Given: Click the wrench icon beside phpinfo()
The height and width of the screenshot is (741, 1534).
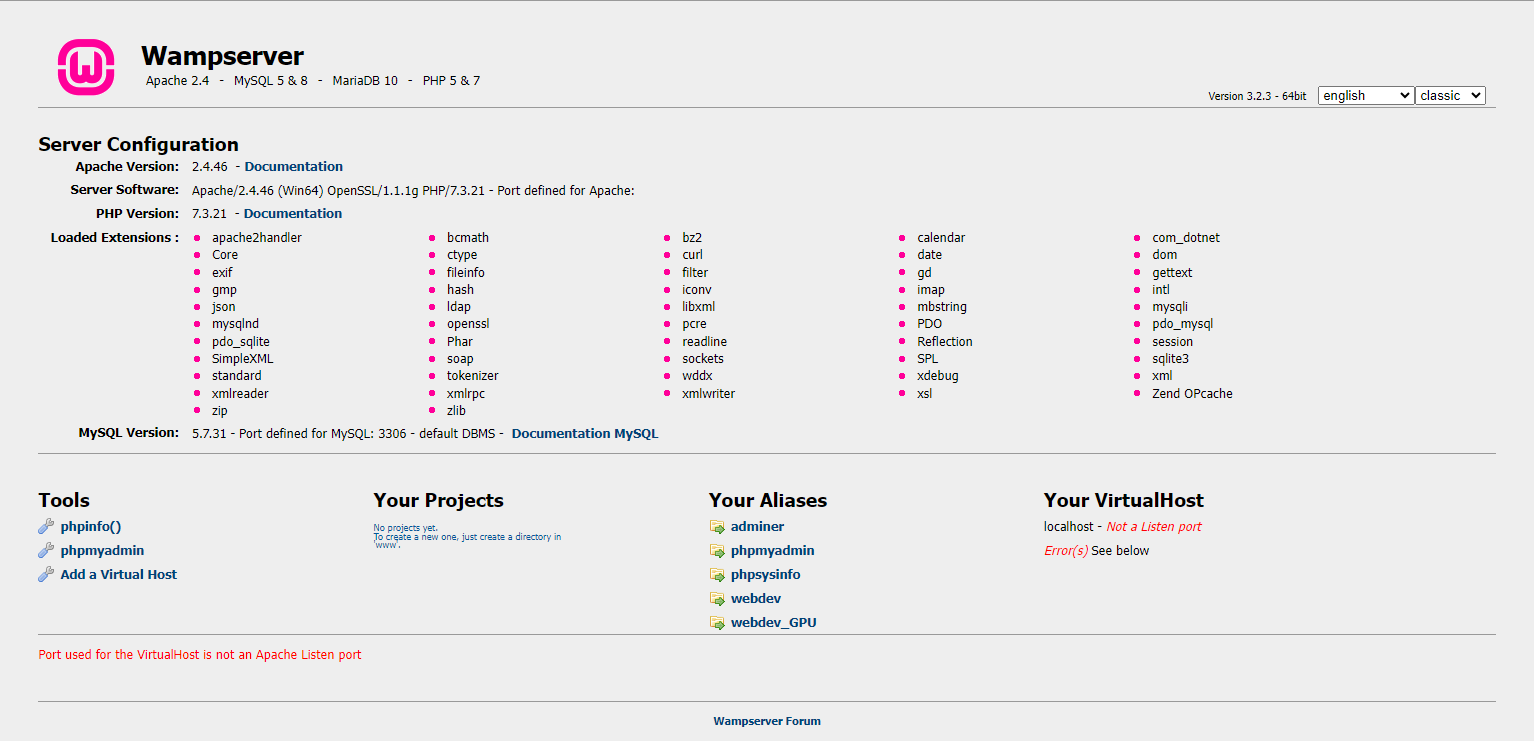Looking at the screenshot, I should click(46, 527).
